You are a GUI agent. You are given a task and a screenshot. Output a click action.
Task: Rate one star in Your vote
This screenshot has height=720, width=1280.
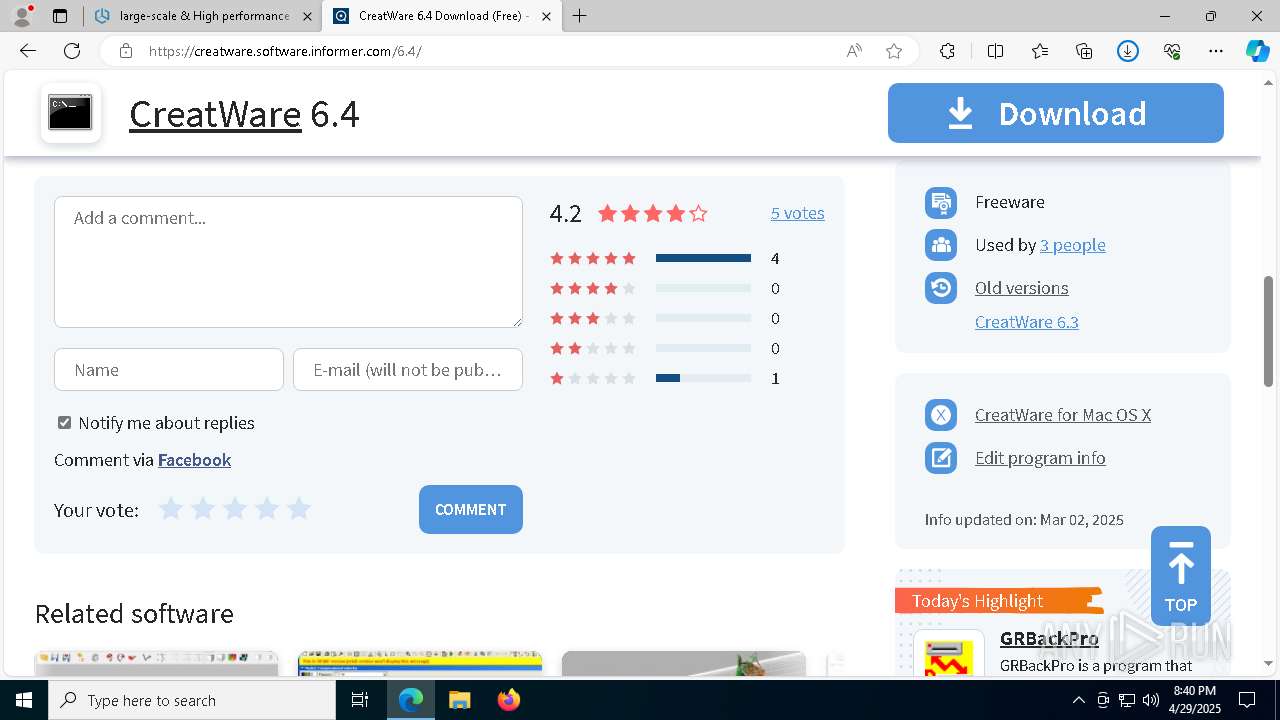point(171,509)
